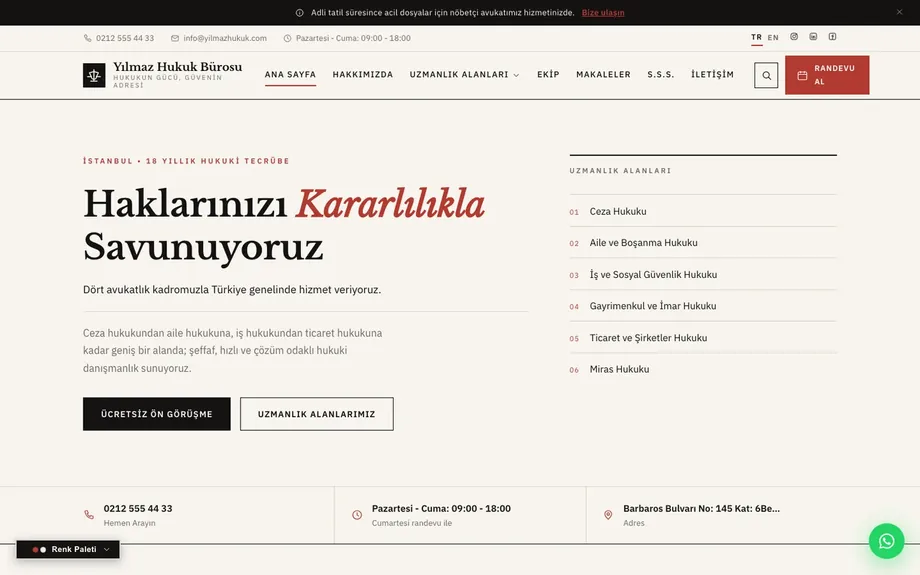Open the LinkedIn social icon

click(x=813, y=36)
